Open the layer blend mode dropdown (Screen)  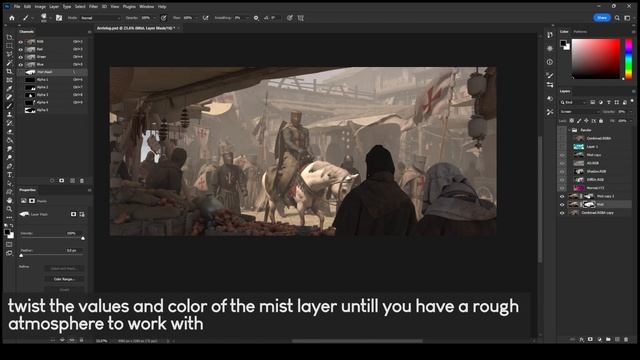click(x=579, y=111)
